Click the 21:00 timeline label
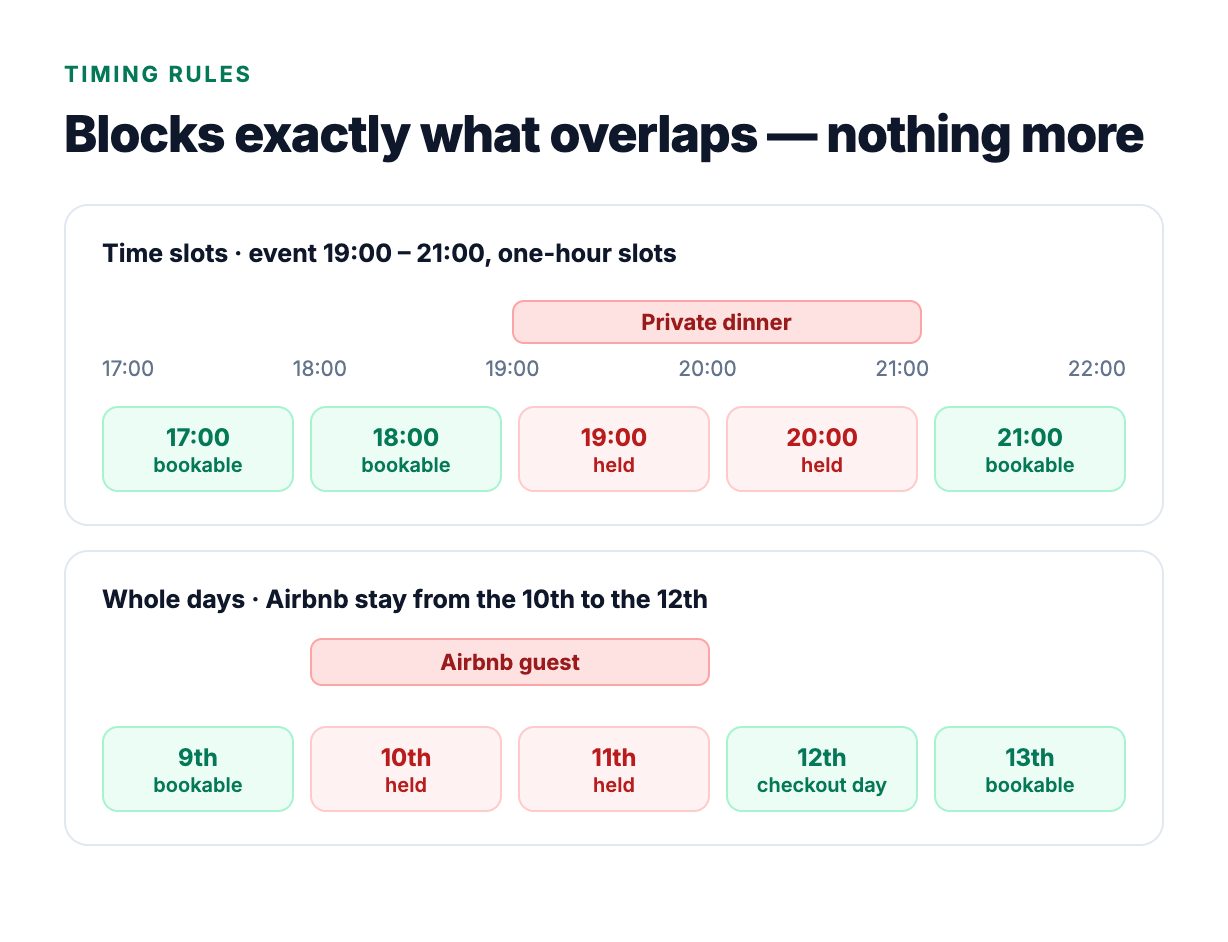The height and width of the screenshot is (942, 1228). [902, 369]
